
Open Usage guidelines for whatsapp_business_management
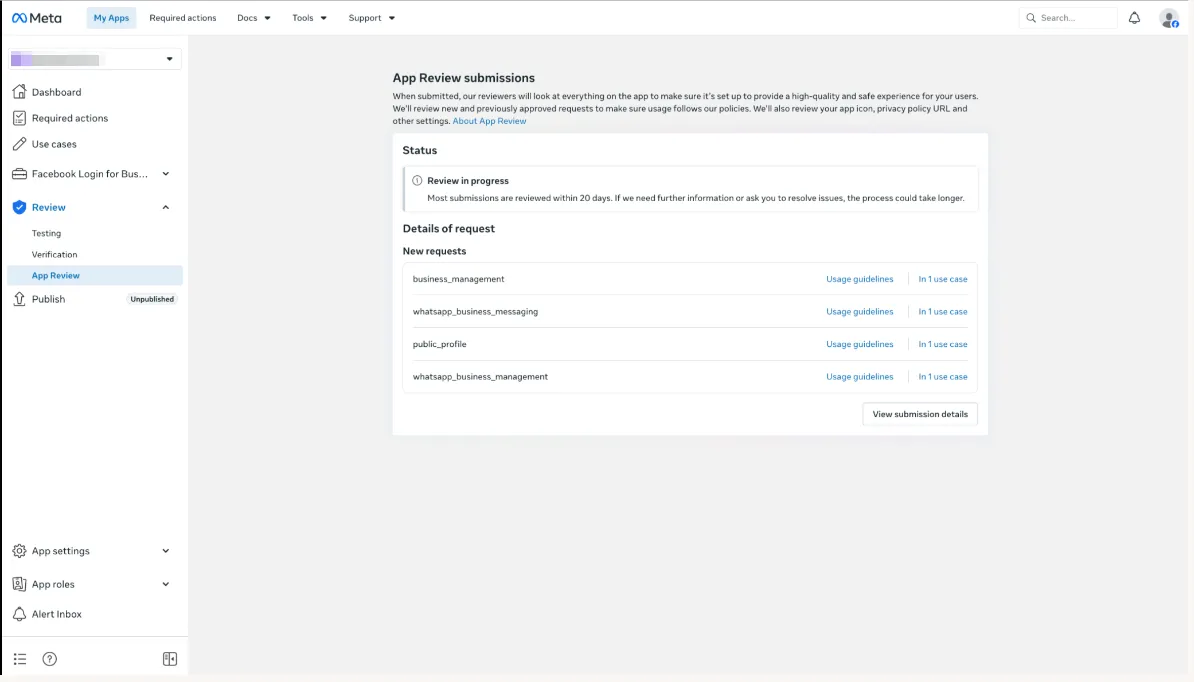[860, 377]
